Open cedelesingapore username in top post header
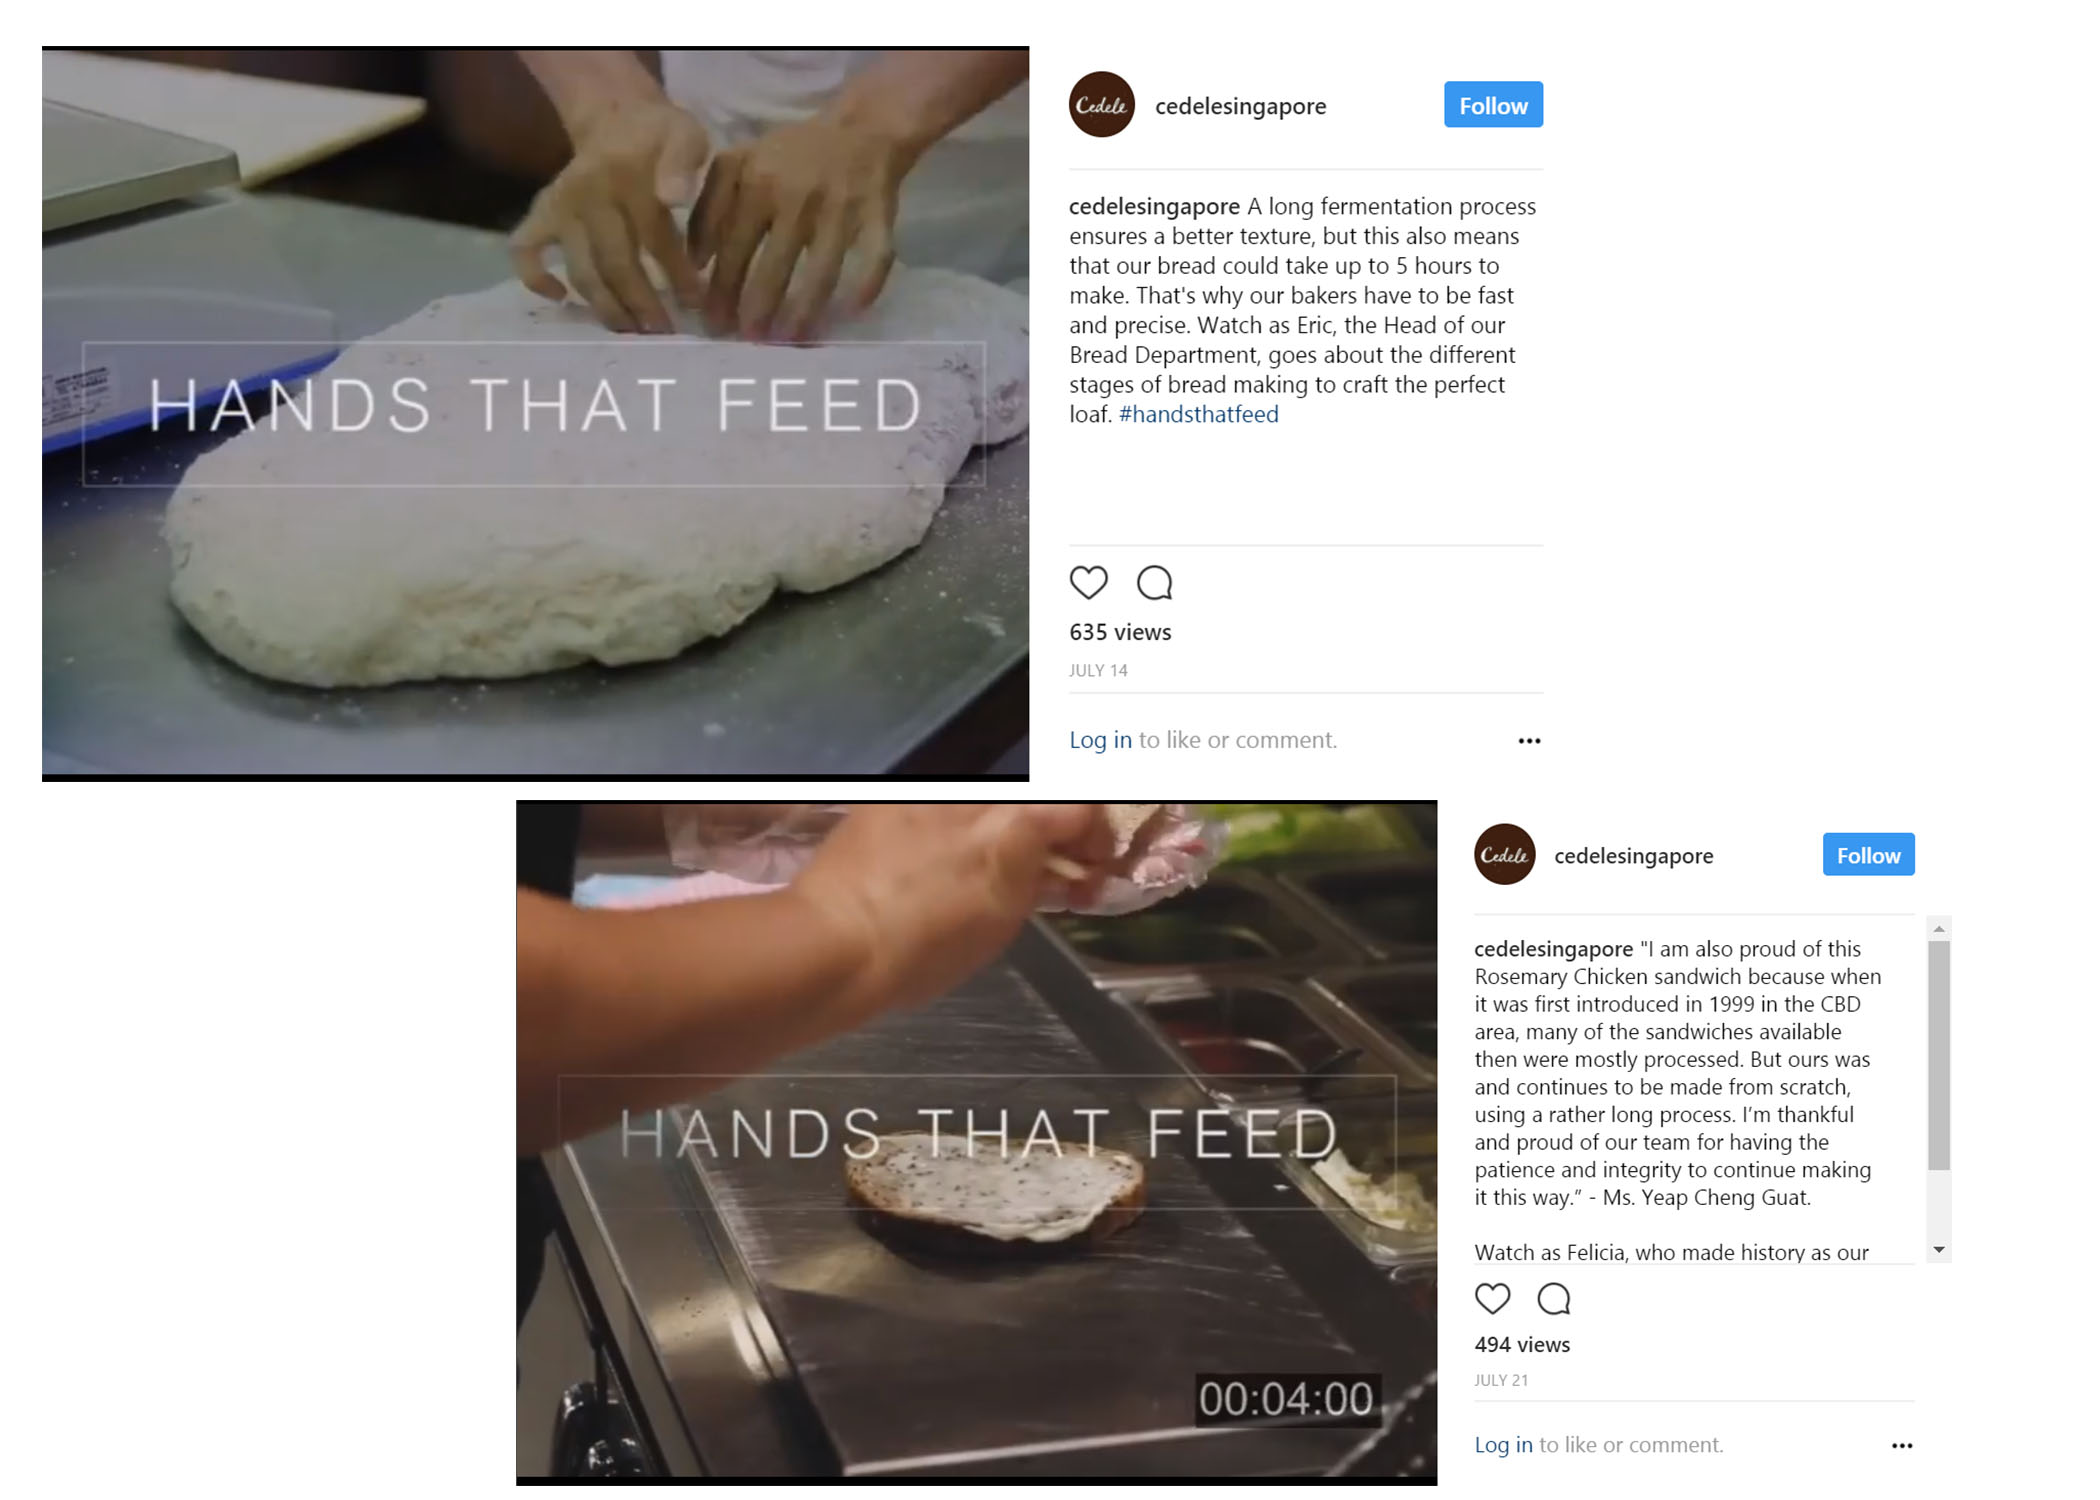 tap(1240, 106)
